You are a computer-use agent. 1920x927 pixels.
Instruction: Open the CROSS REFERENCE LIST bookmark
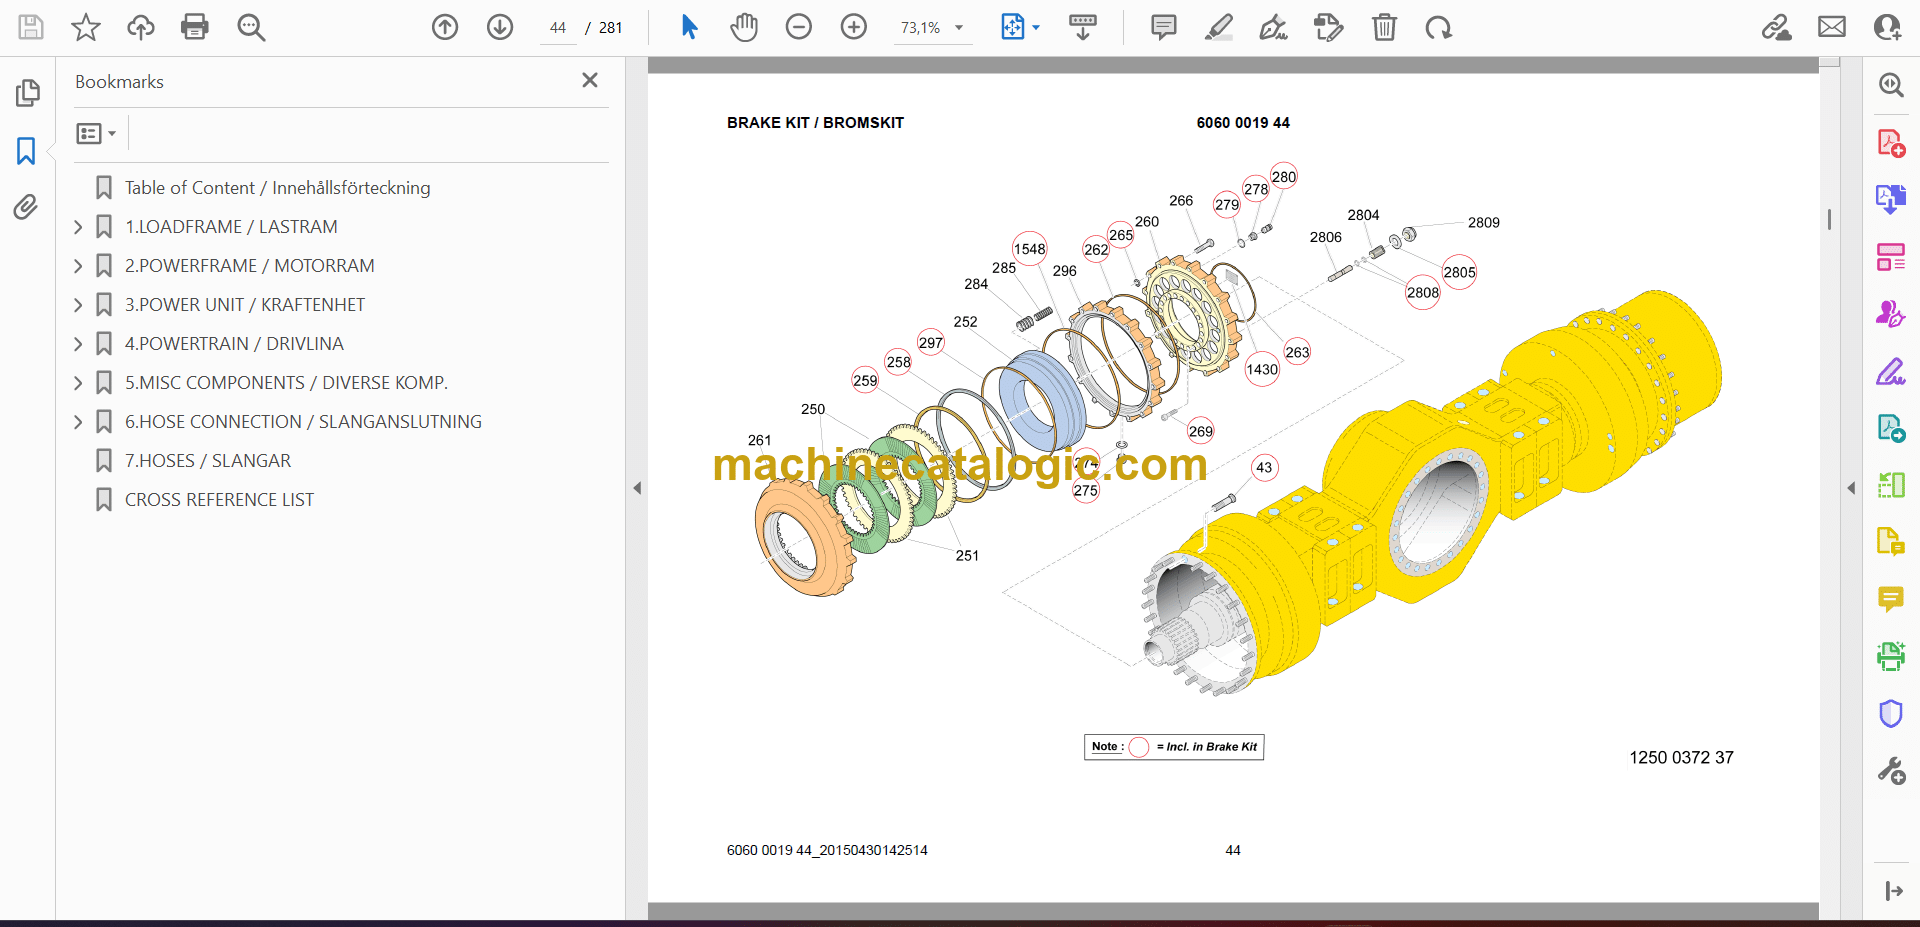click(219, 500)
